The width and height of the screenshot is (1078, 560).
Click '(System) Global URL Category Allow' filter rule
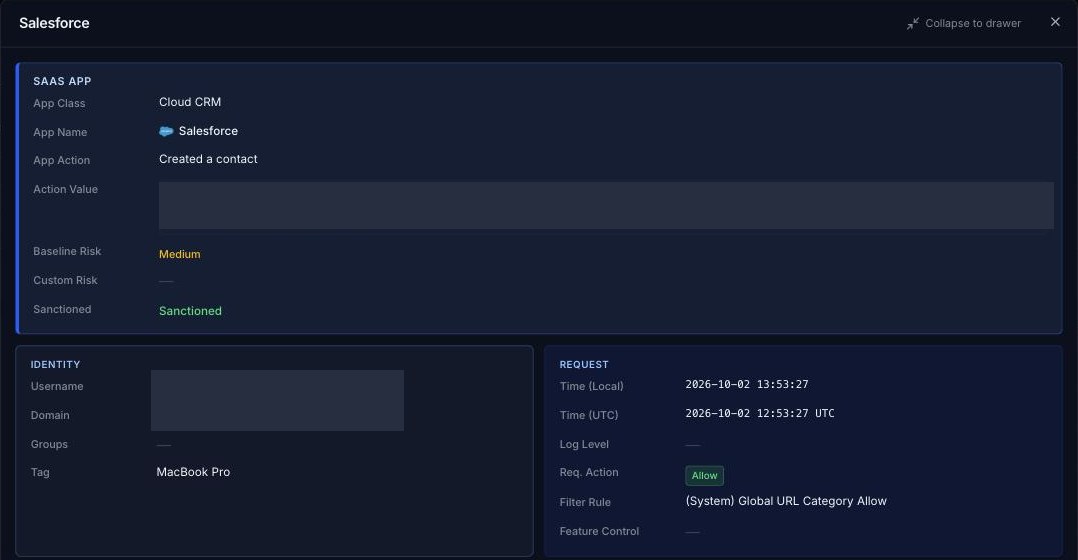[786, 501]
